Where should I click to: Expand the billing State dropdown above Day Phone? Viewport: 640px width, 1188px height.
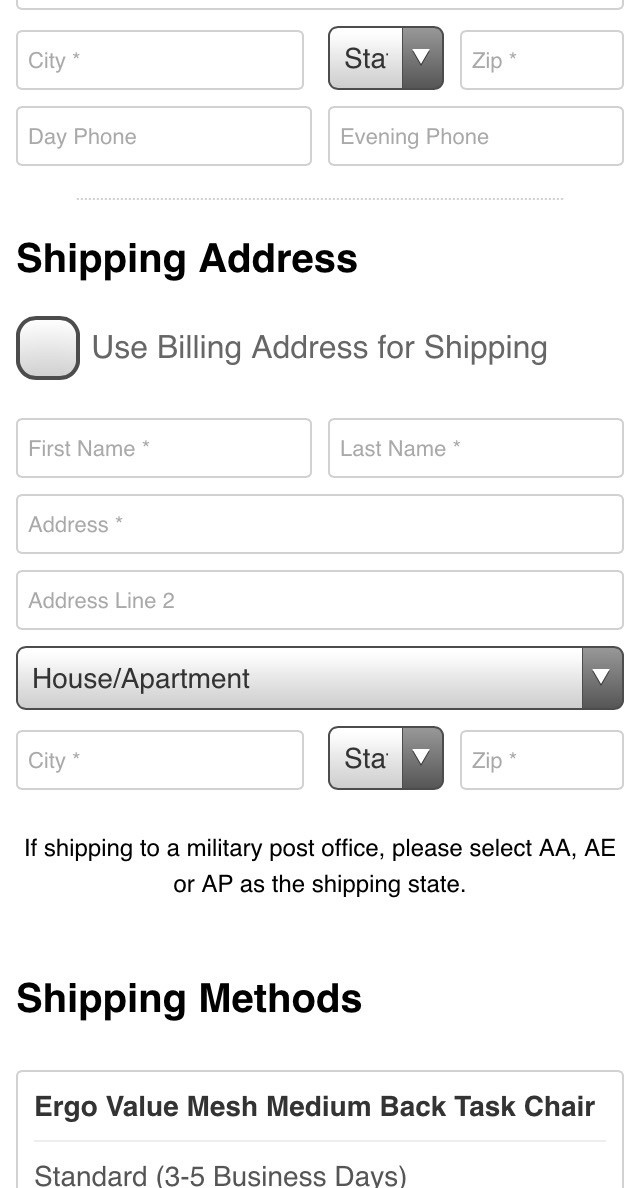pyautogui.click(x=385, y=59)
